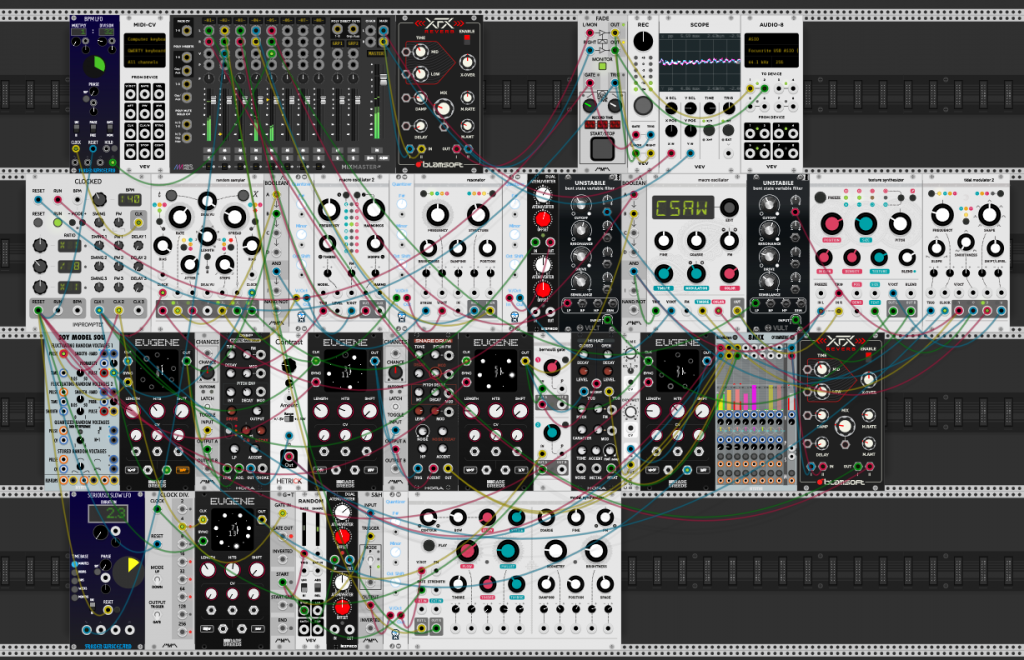Click the red Out port on Contrast module
Image resolution: width=1024 pixels, height=660 pixels.
[x=289, y=456]
